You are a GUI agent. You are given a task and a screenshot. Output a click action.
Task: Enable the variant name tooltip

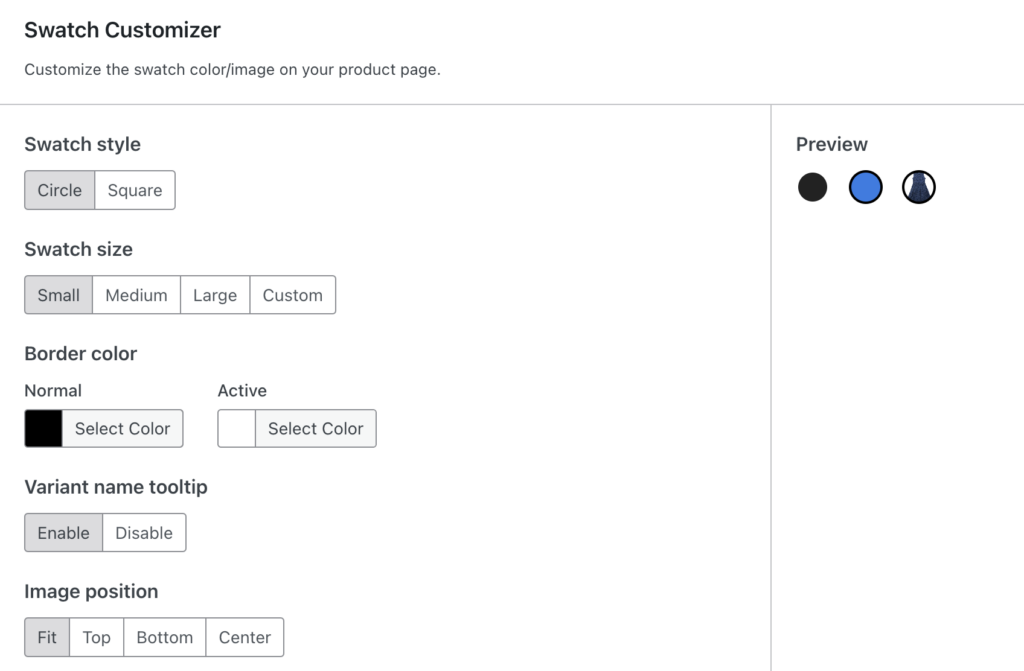click(63, 532)
